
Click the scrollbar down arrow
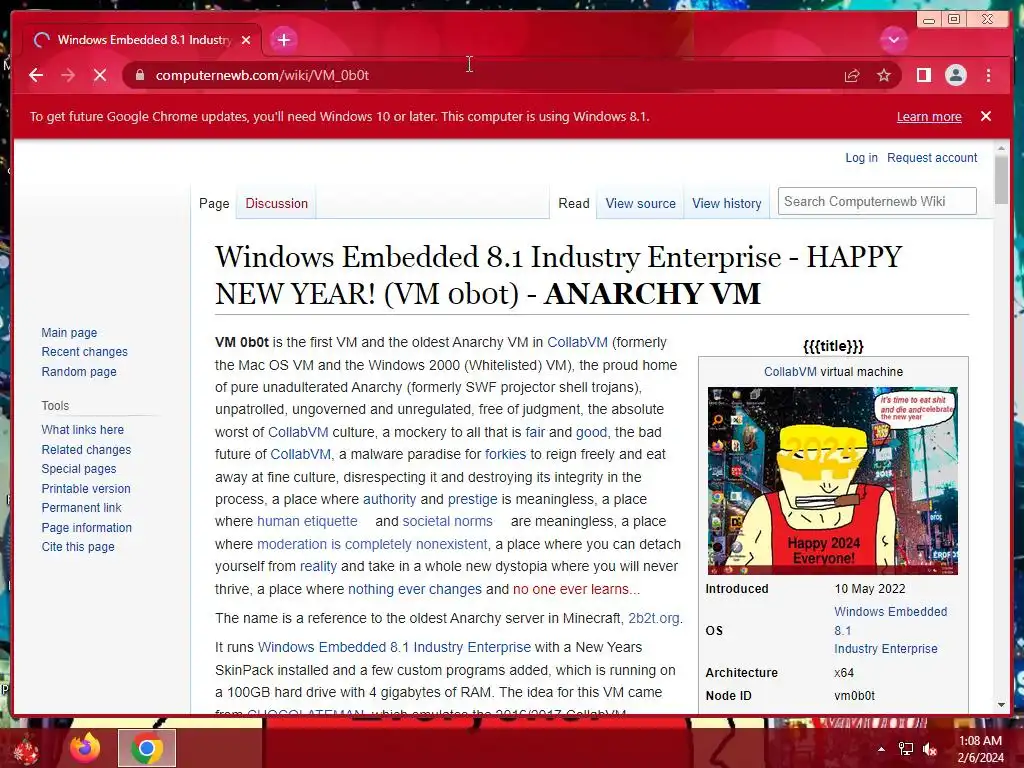click(x=1001, y=705)
